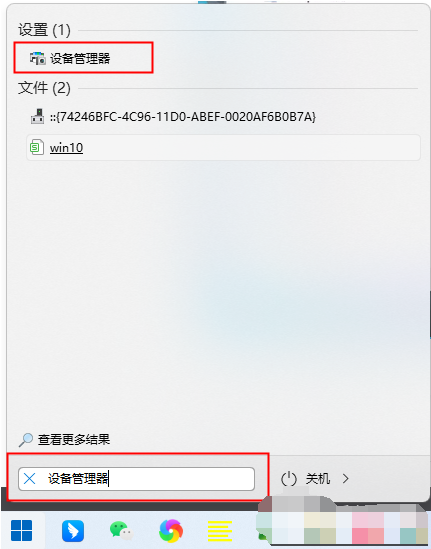
Task: Click 查看更多结果 to see more results
Action: 74,439
